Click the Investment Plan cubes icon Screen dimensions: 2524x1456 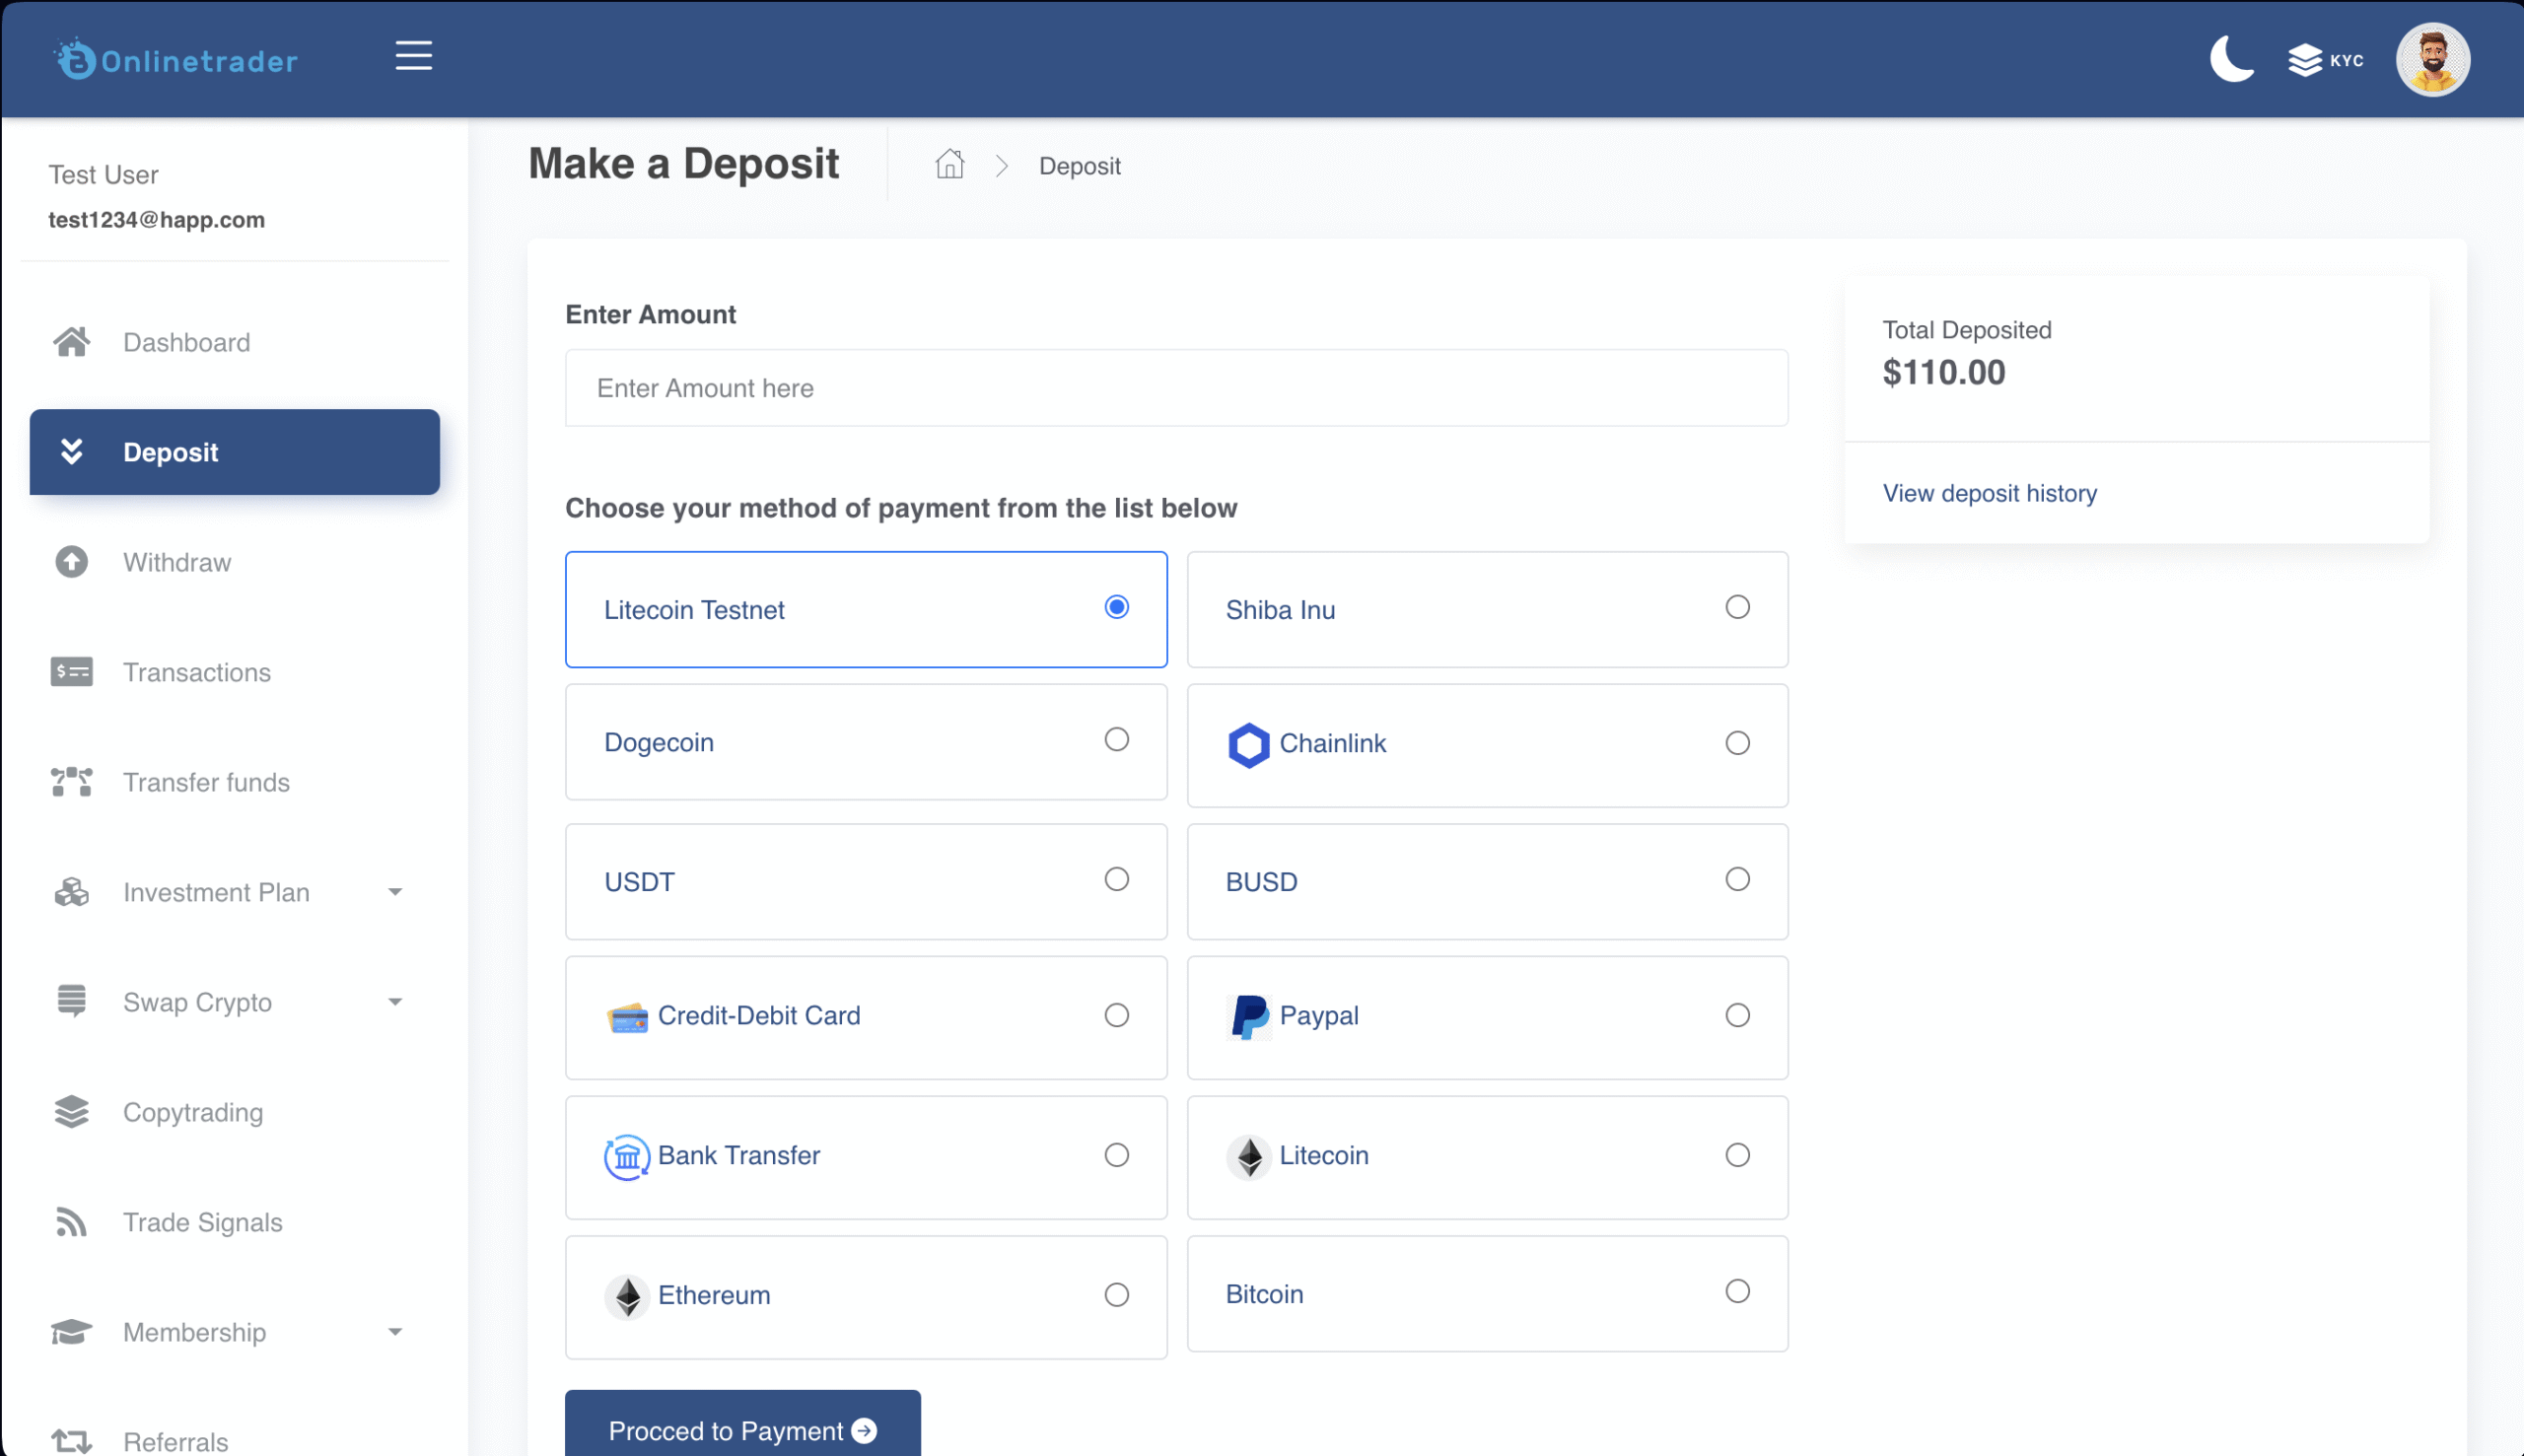71,892
